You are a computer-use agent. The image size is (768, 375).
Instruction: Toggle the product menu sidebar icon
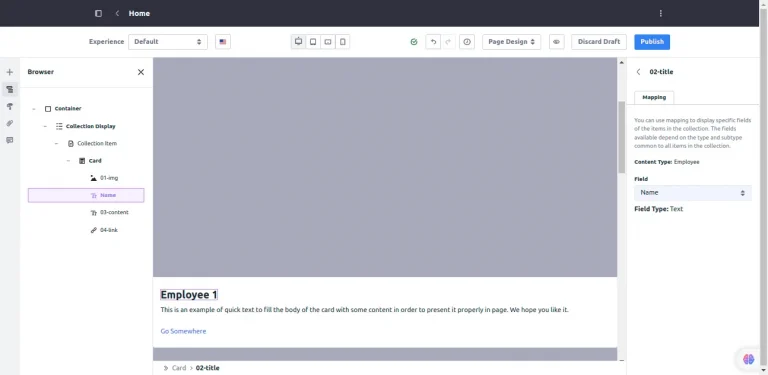98,13
